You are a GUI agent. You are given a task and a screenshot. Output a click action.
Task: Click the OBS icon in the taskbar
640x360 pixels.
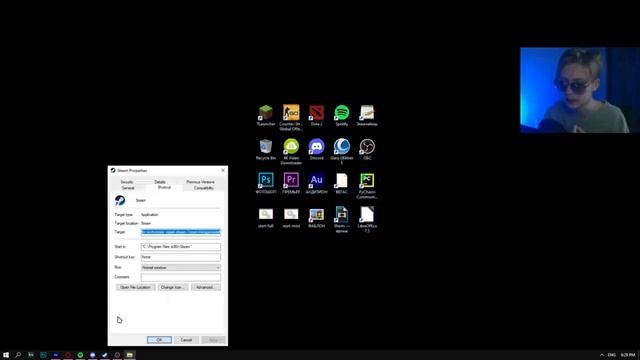117,355
